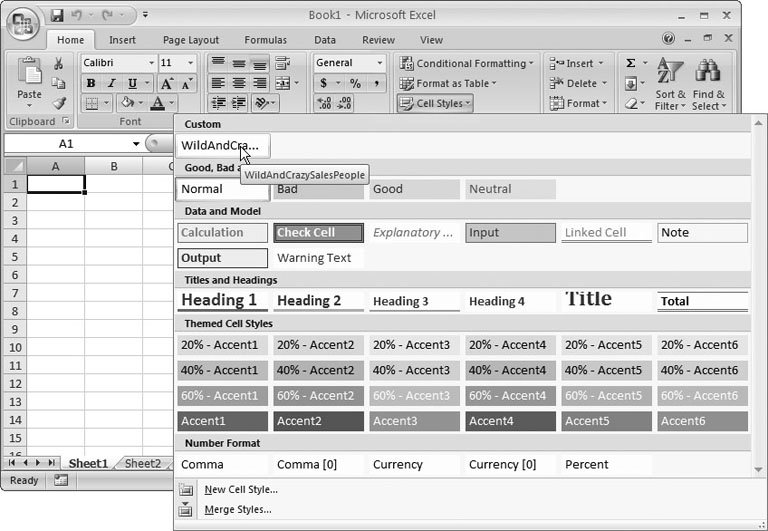Viewport: 768px width, 531px height.
Task: Click the Copy icon in Clipboard group
Action: [58, 83]
